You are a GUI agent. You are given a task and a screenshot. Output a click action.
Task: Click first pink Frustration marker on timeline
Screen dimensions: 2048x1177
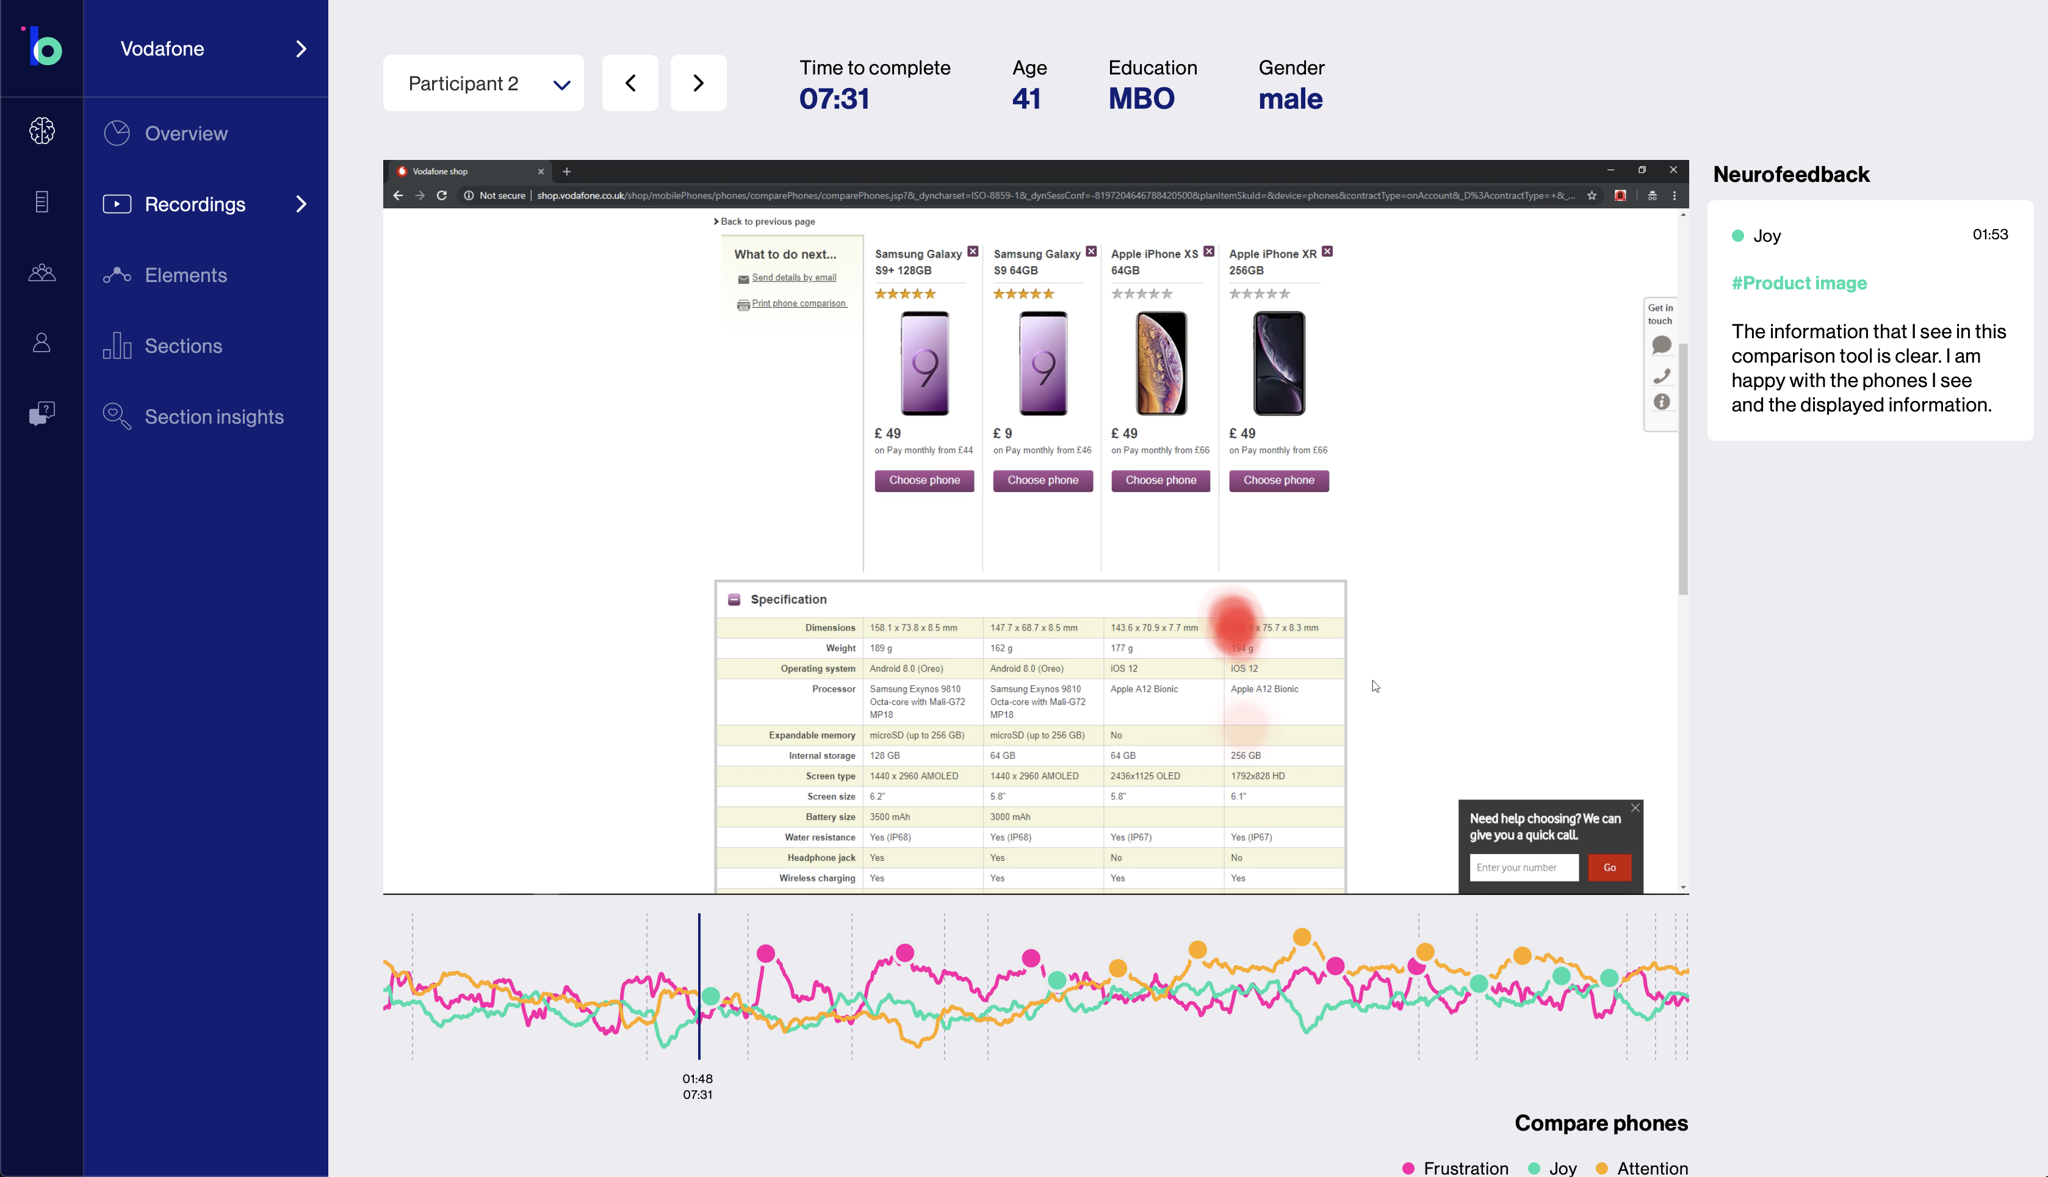[x=766, y=954]
